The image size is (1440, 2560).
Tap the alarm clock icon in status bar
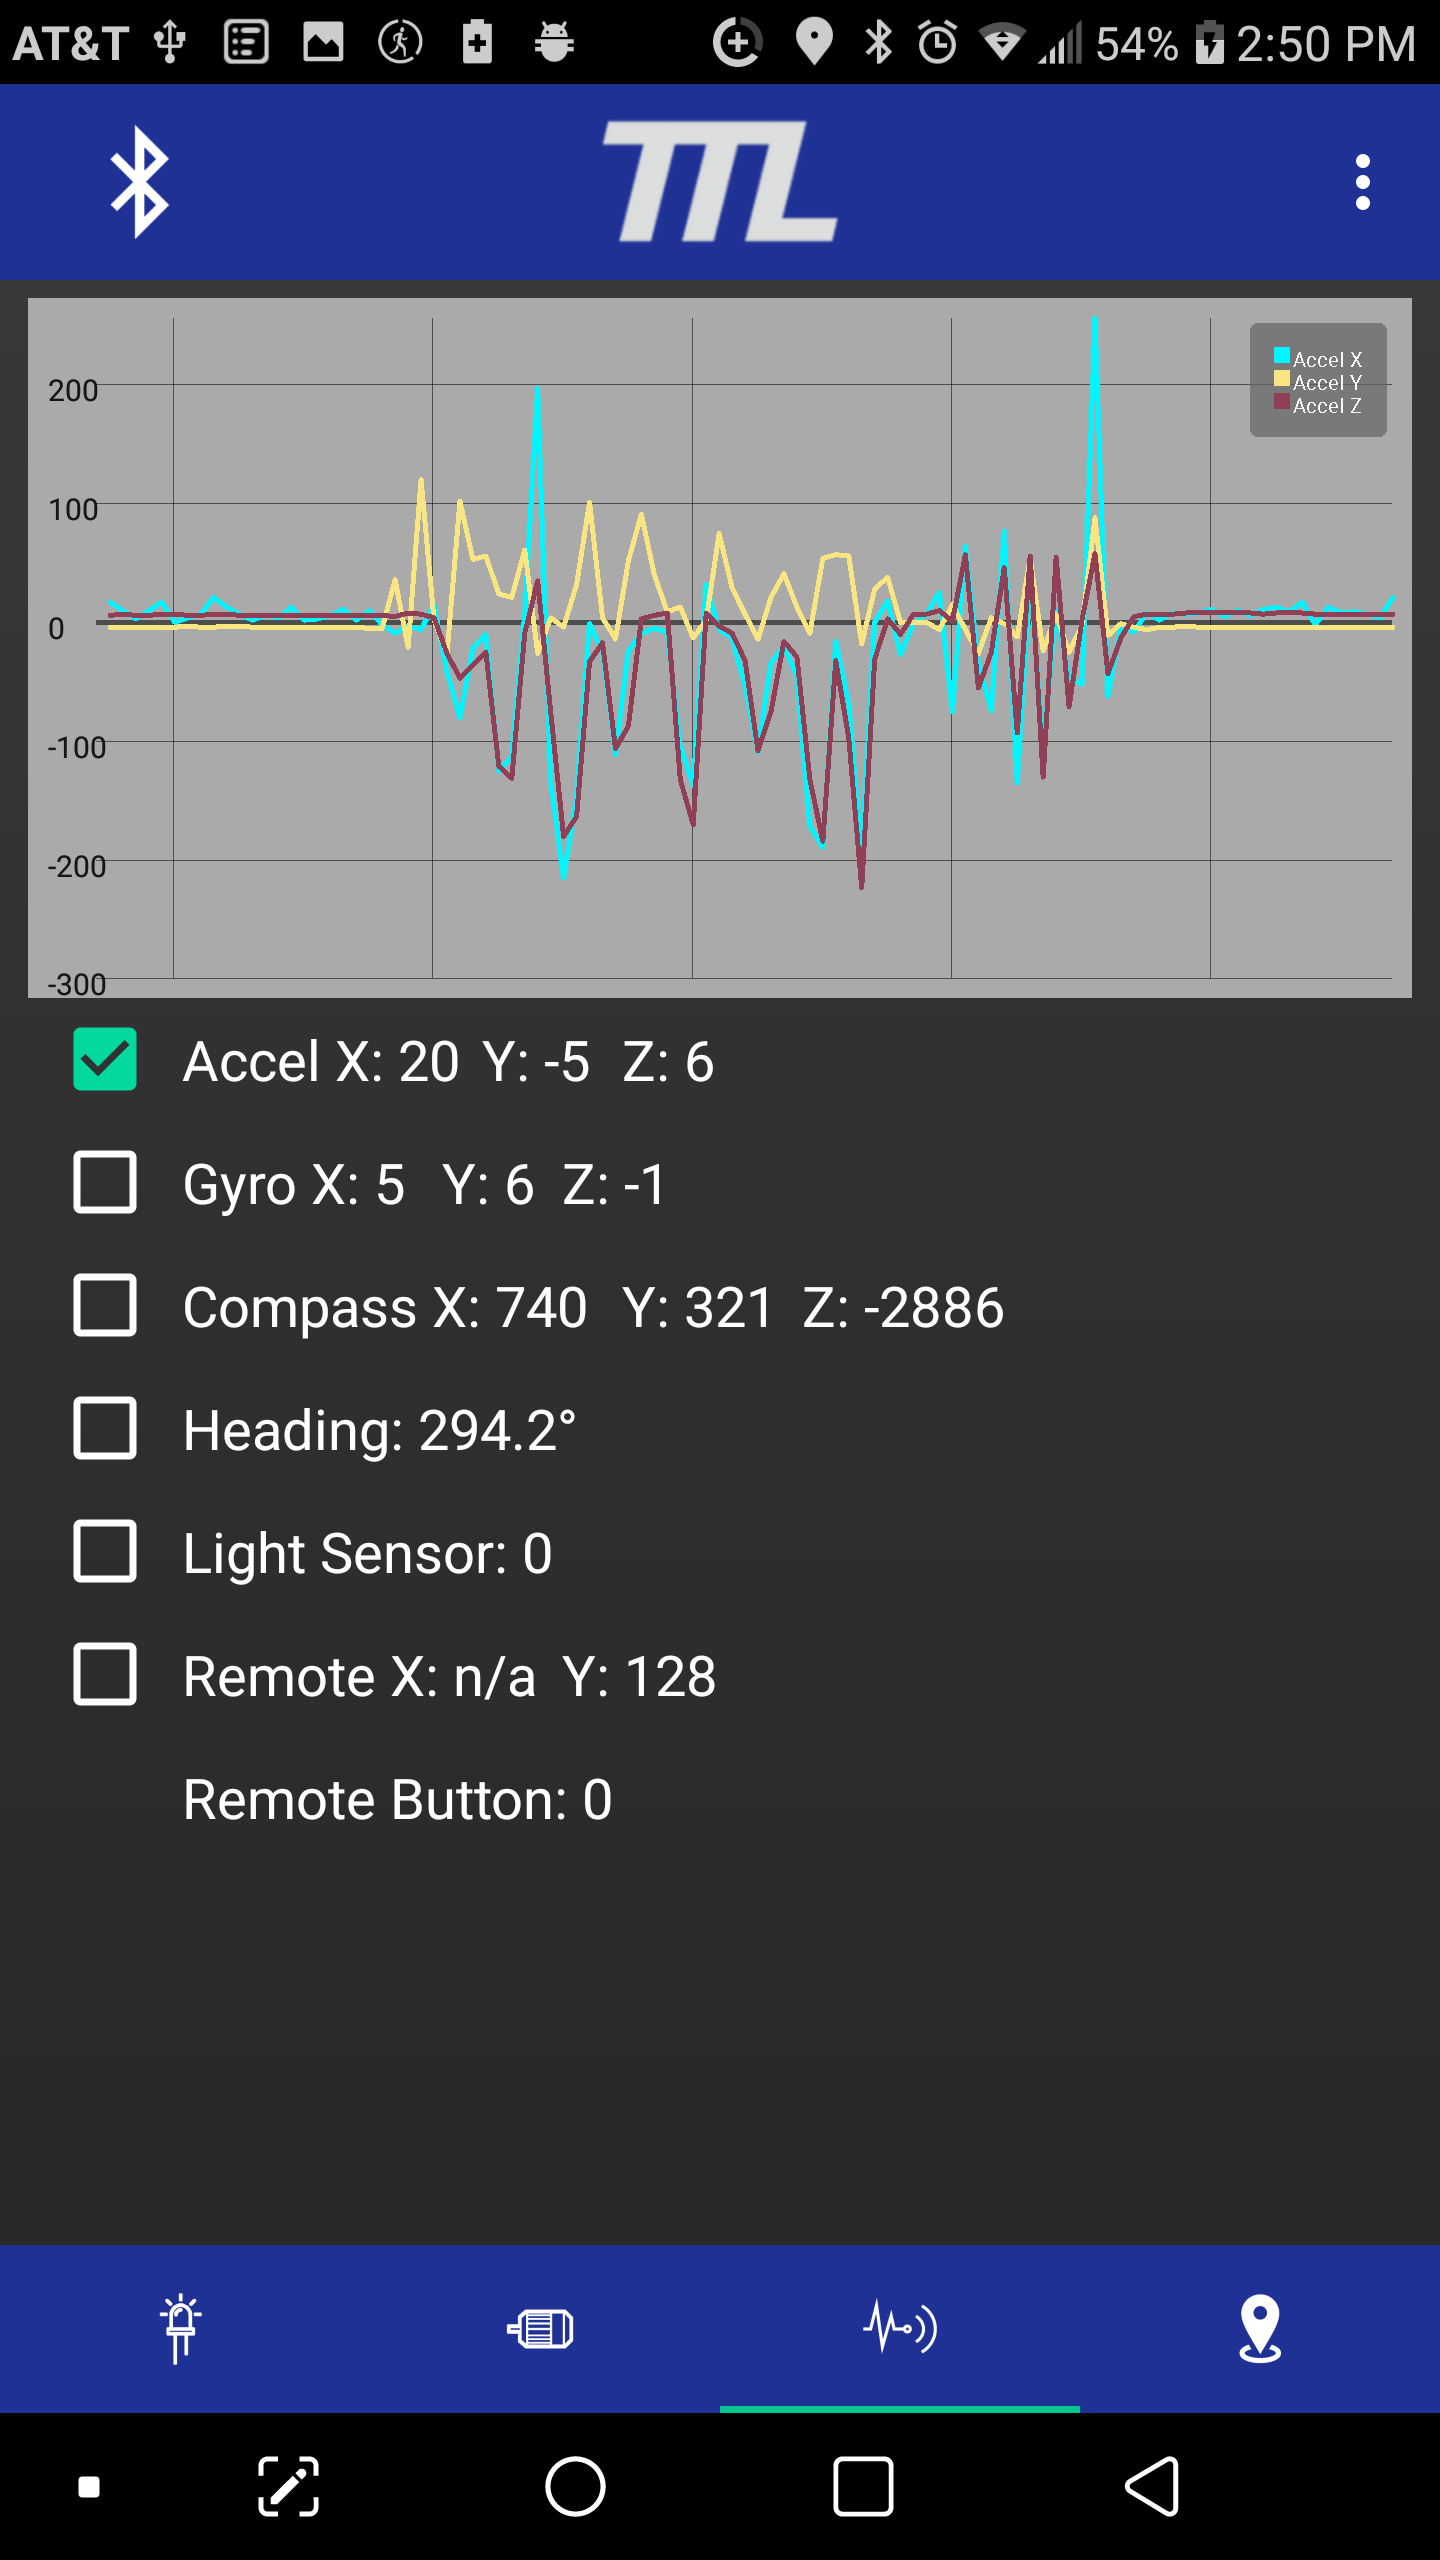click(938, 42)
